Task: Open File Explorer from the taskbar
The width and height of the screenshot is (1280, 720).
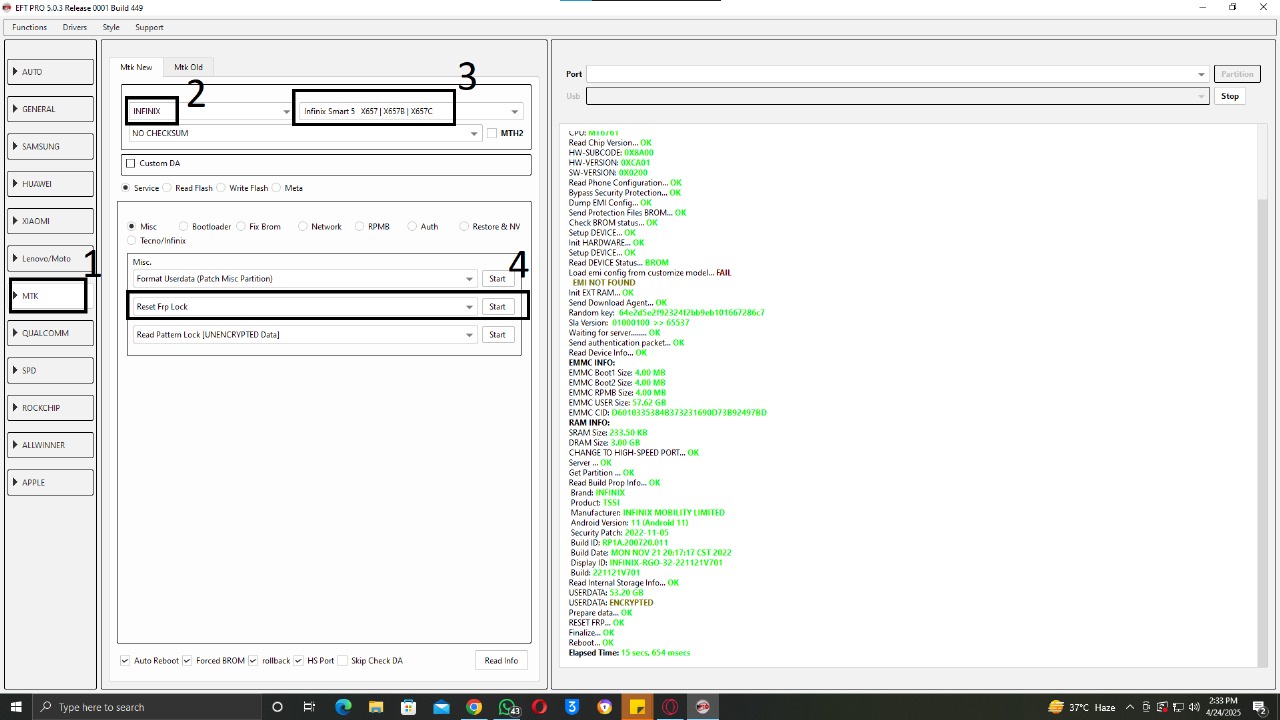Action: 376,707
